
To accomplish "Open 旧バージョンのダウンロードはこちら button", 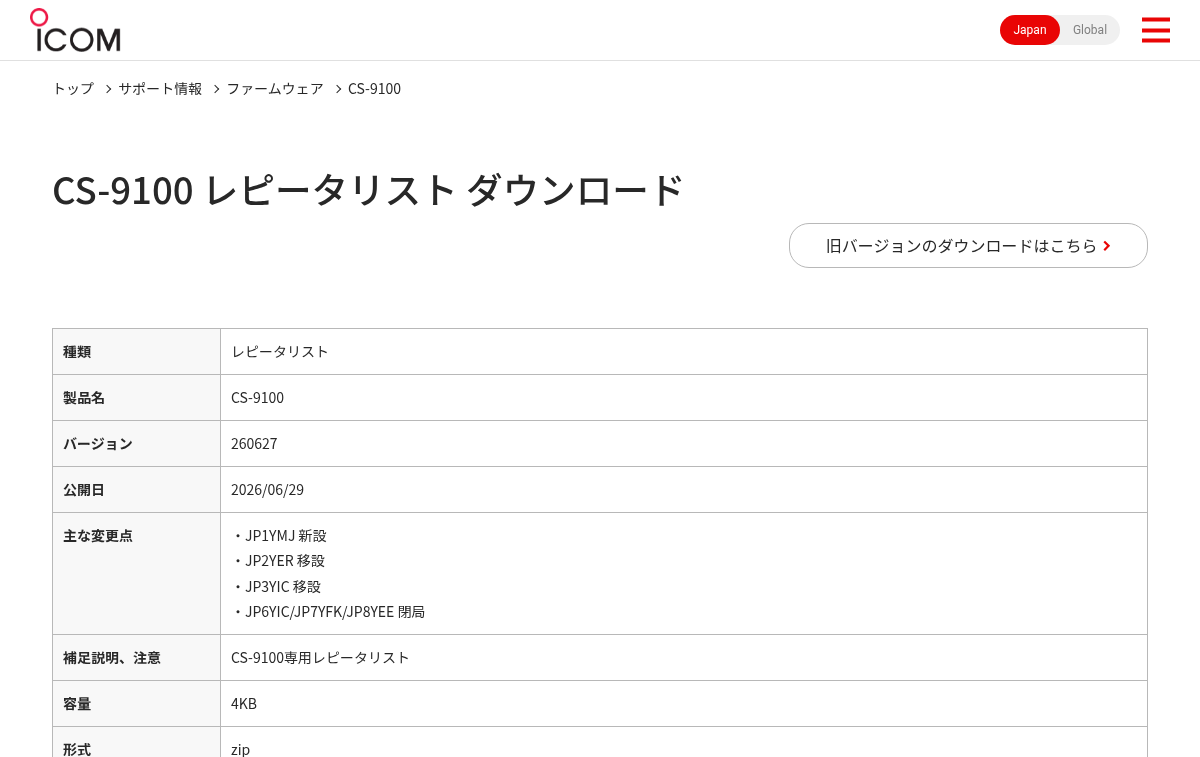I will click(x=968, y=245).
